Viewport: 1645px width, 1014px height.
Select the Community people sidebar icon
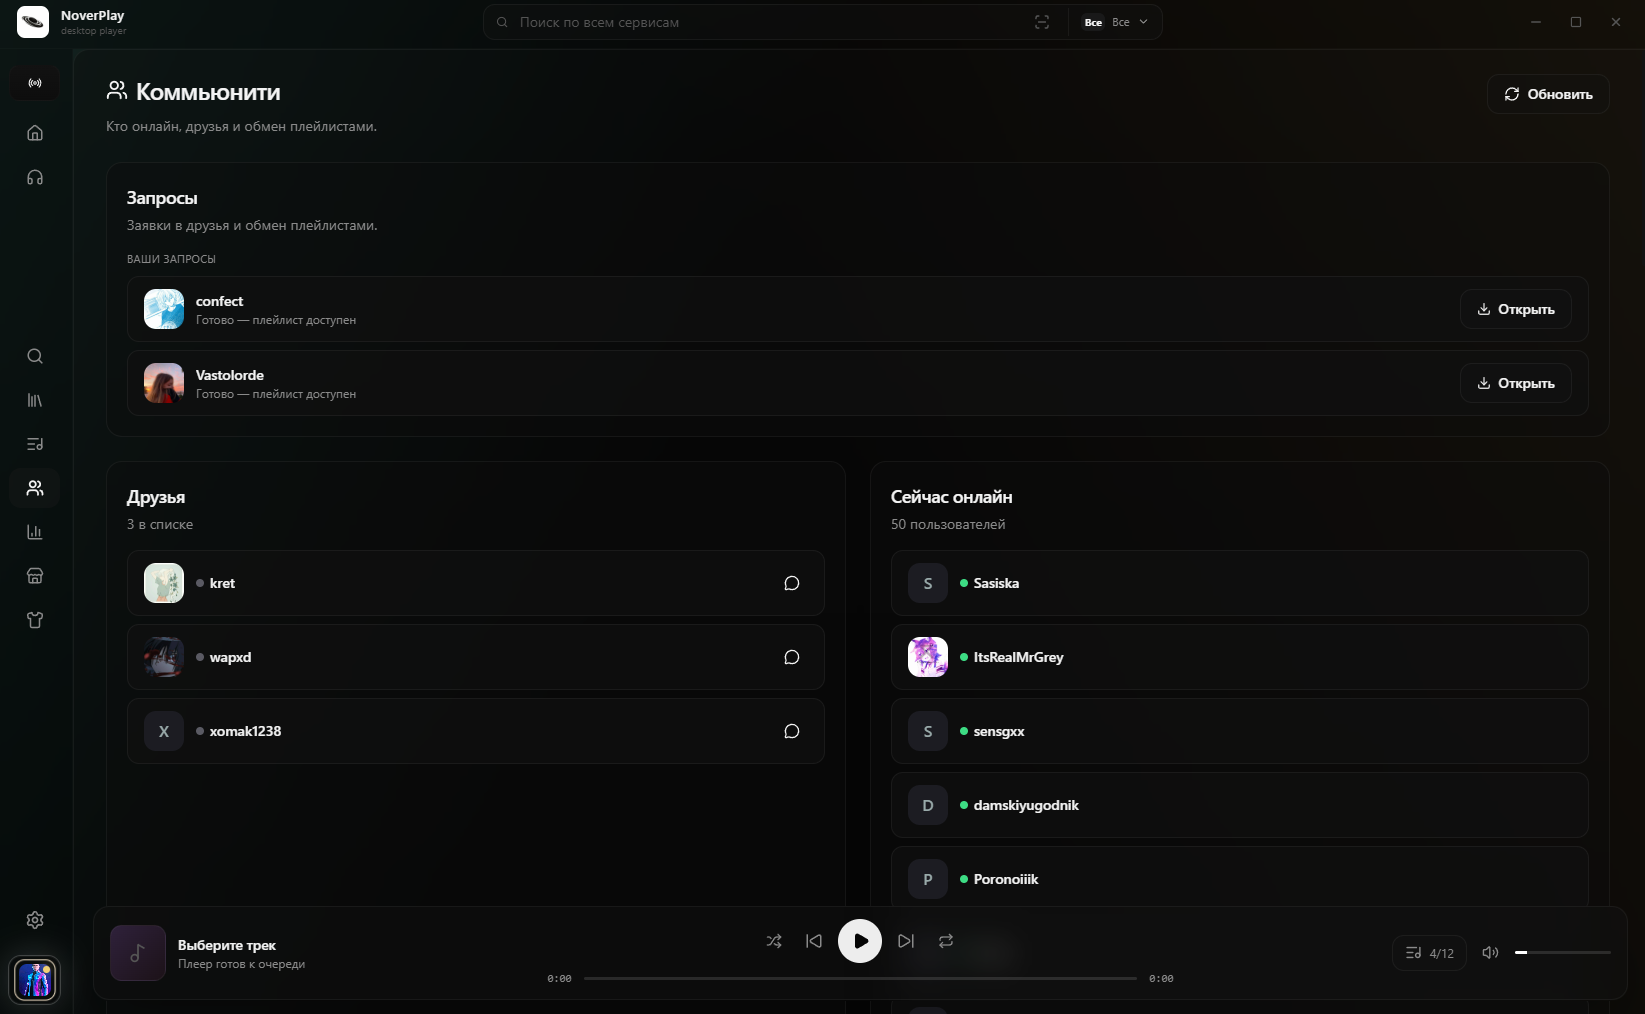[x=35, y=488]
